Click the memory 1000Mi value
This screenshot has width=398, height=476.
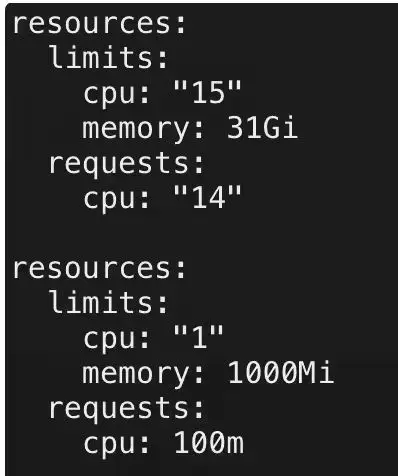click(280, 373)
